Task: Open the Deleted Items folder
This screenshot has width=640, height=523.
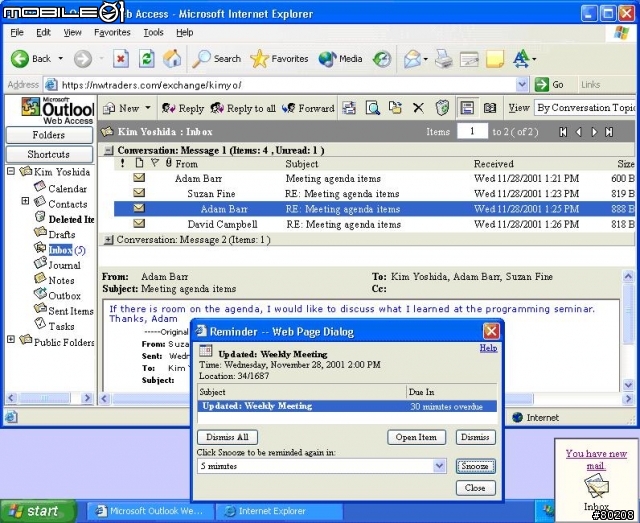Action: click(64, 219)
